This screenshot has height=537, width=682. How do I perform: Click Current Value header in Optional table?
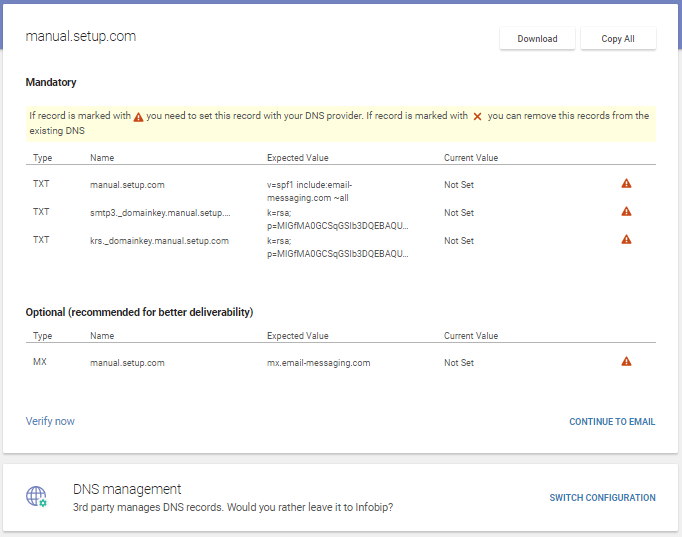tap(470, 336)
